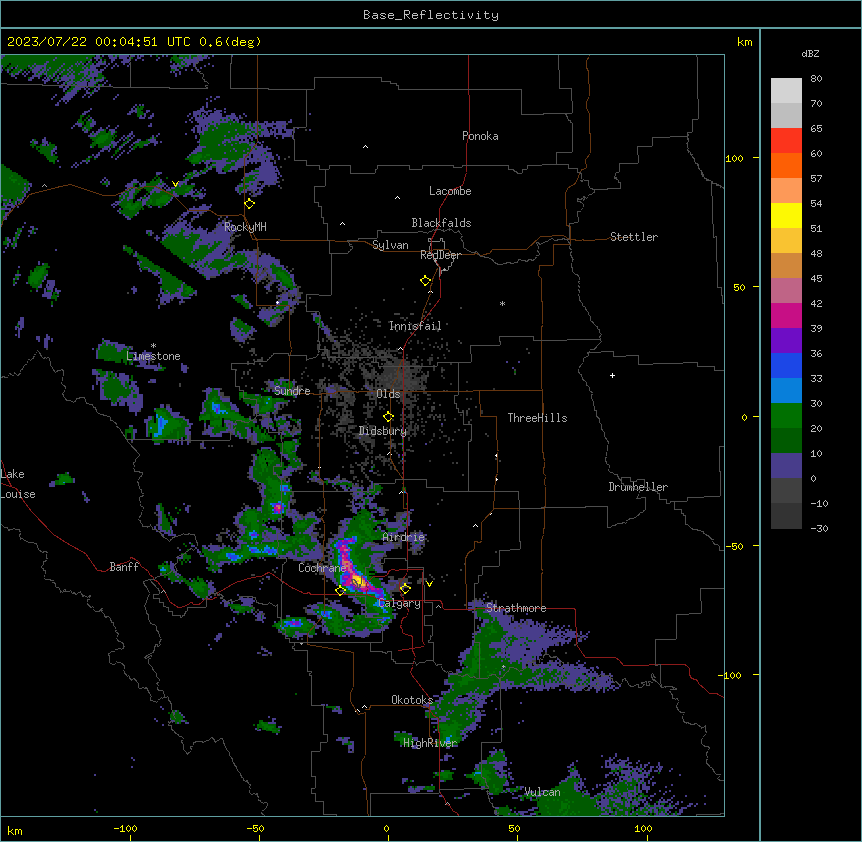This screenshot has height=842, width=862.
Task: Select the Olds label
Action: coord(388,394)
